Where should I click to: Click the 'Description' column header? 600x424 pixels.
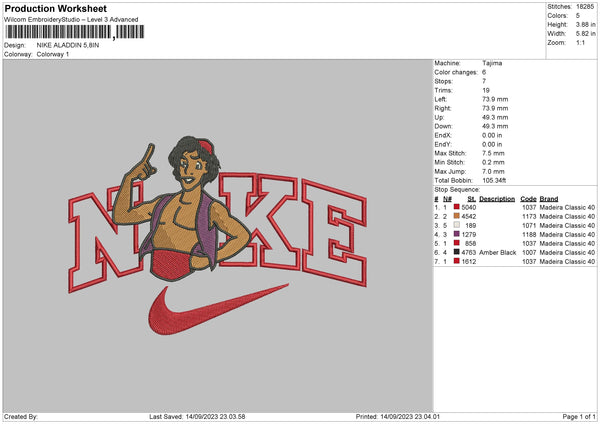tap(497, 199)
